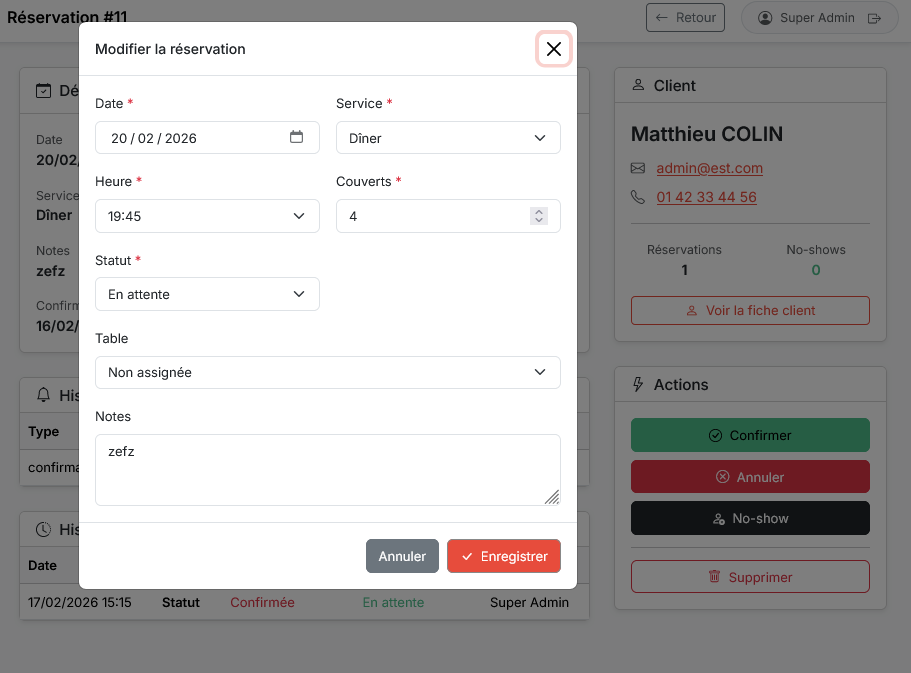Open the Statut dropdown showing En attente

pyautogui.click(x=207, y=294)
